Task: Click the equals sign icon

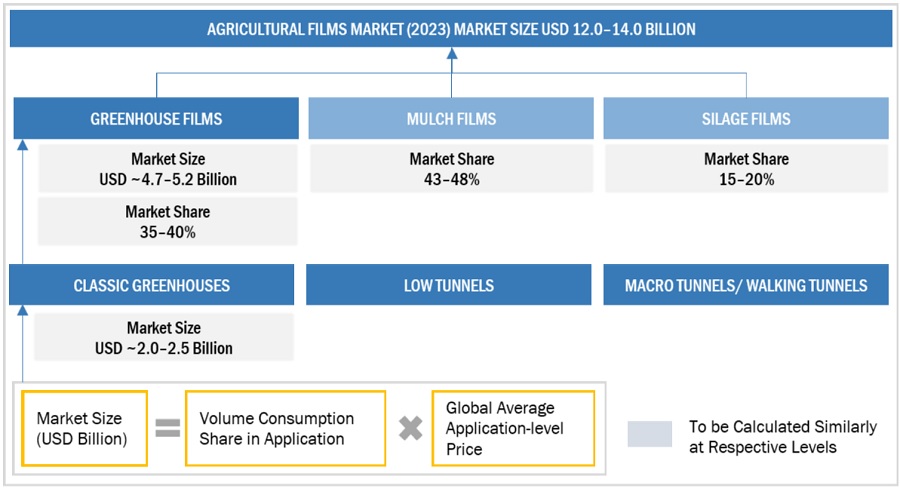Action: 167,428
